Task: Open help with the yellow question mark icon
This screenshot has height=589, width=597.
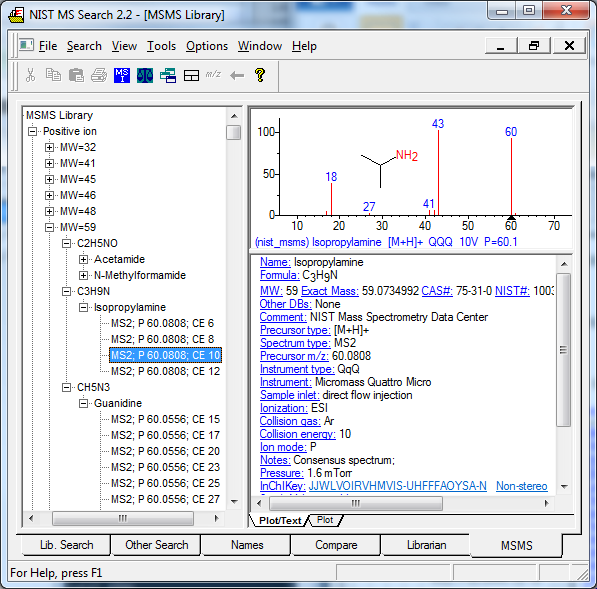Action: click(260, 75)
